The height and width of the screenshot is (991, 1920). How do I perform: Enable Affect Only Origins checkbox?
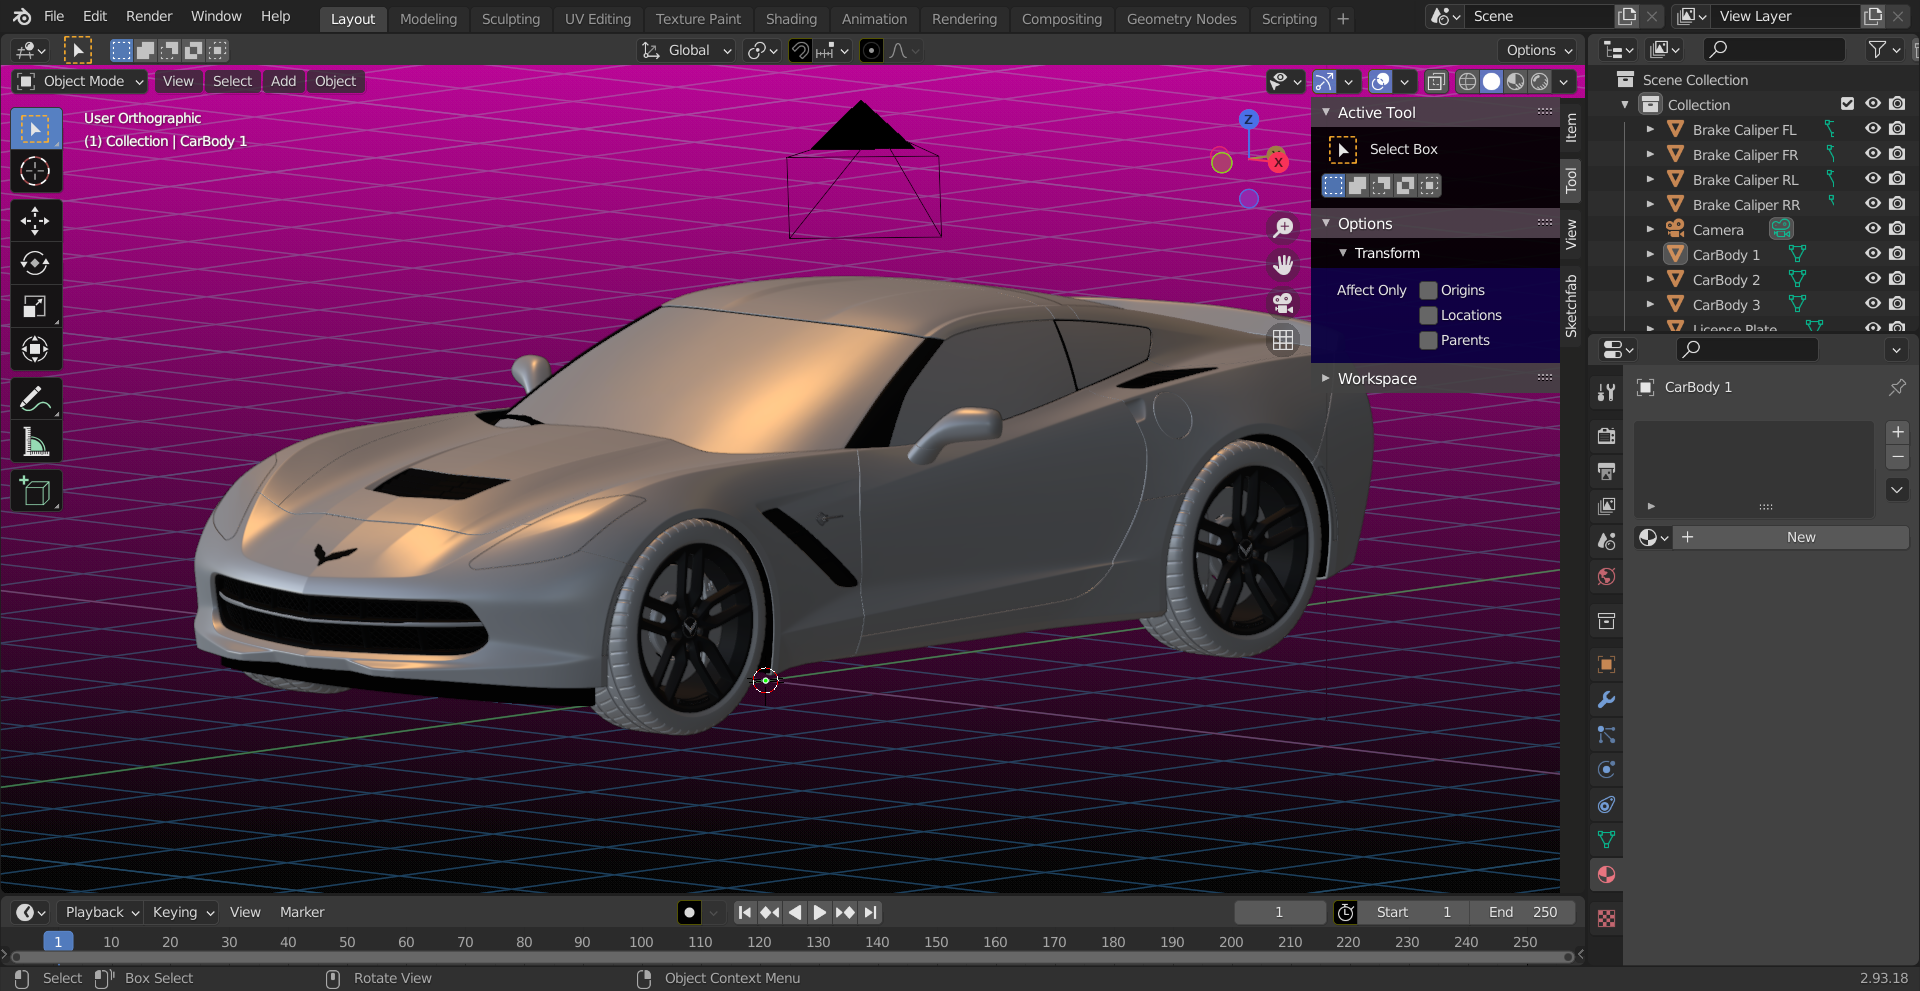[x=1428, y=290]
